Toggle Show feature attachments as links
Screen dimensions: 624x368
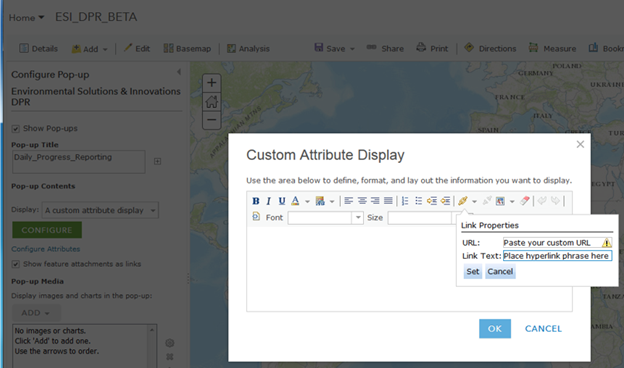click(x=16, y=264)
